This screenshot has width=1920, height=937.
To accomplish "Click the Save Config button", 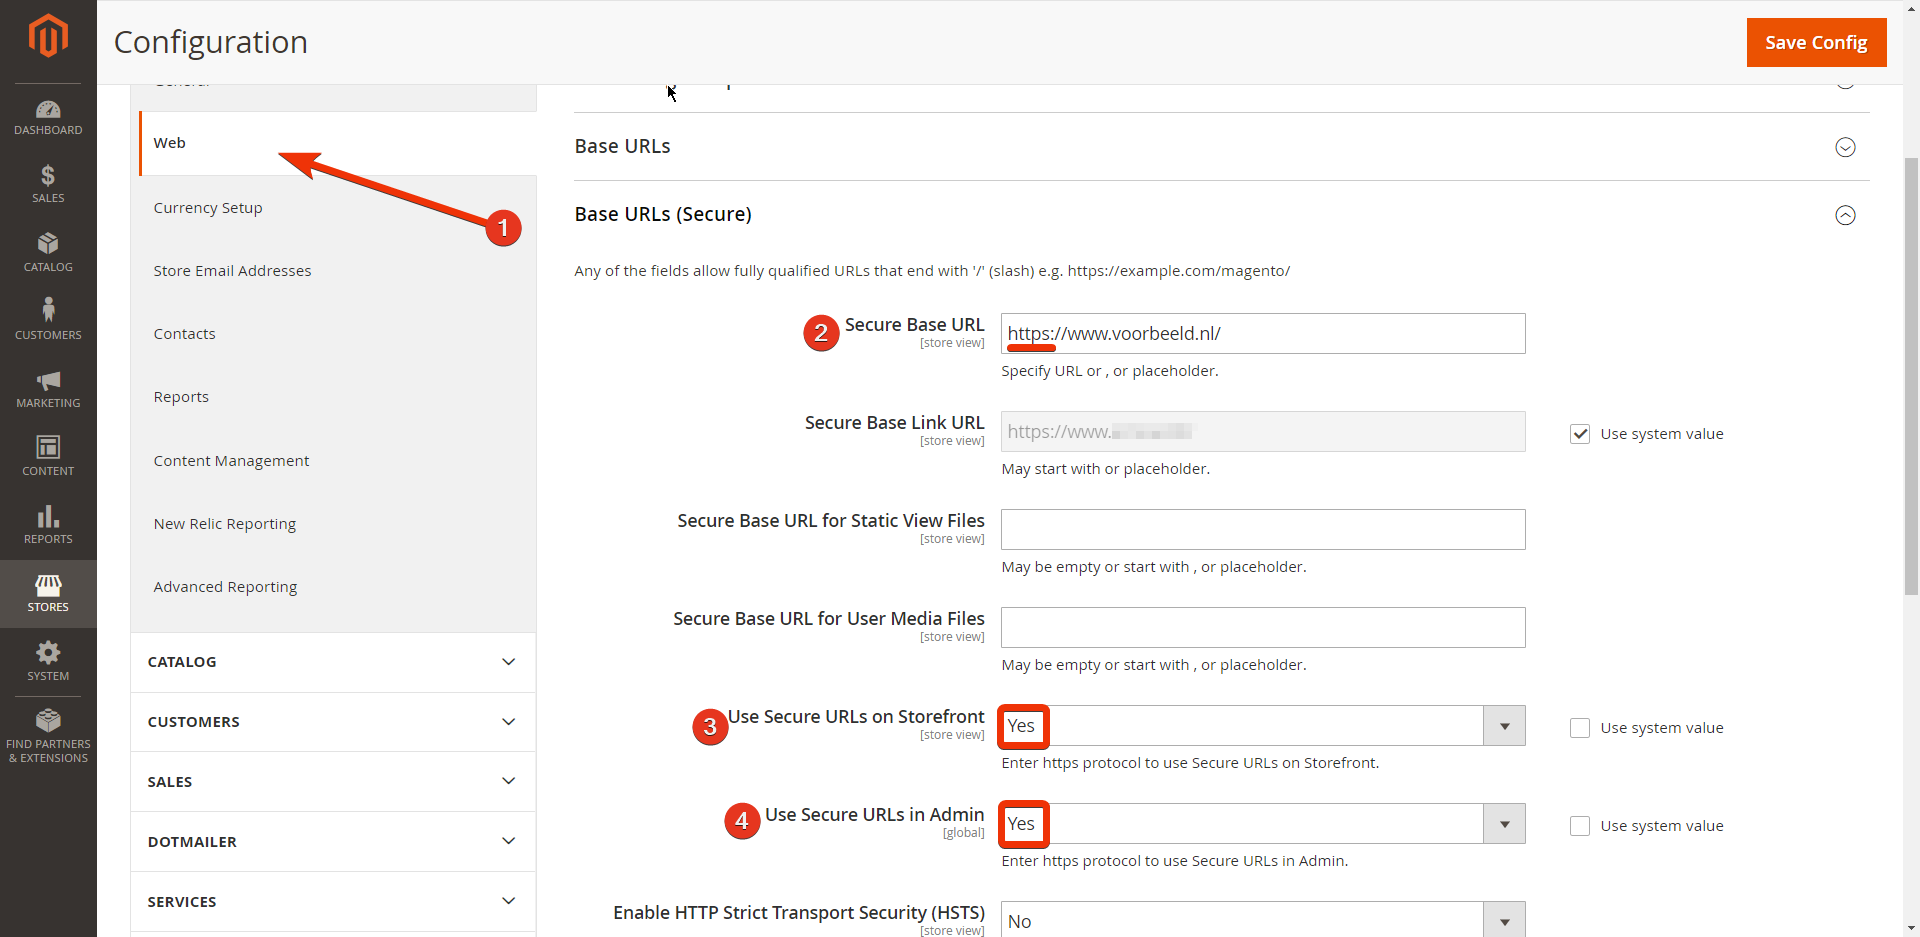I will pyautogui.click(x=1816, y=42).
